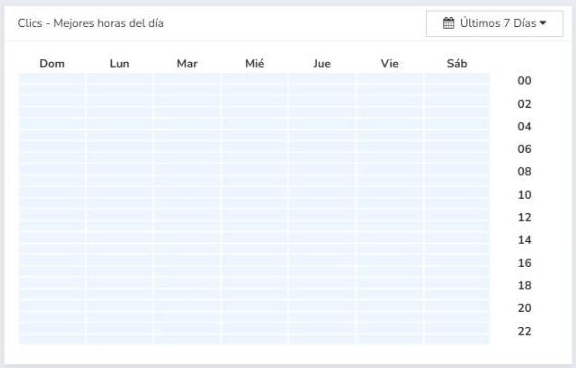The width and height of the screenshot is (576, 368).
Task: Select the Jue column header
Action: pyautogui.click(x=322, y=64)
